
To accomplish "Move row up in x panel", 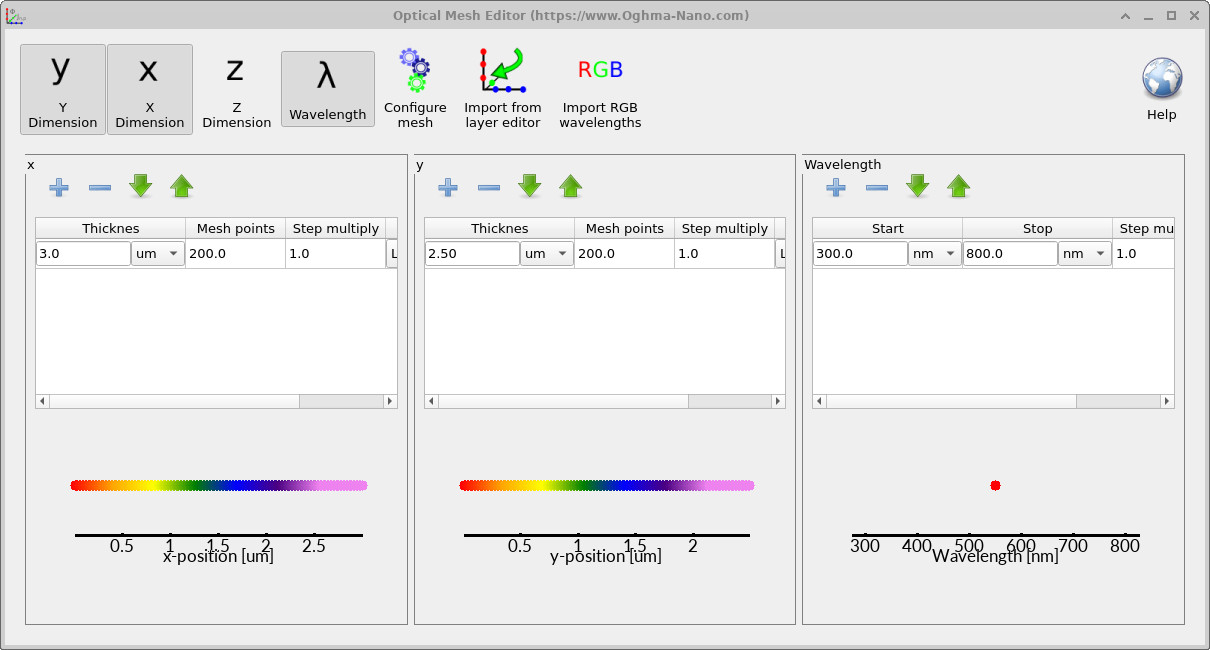I will (x=181, y=186).
